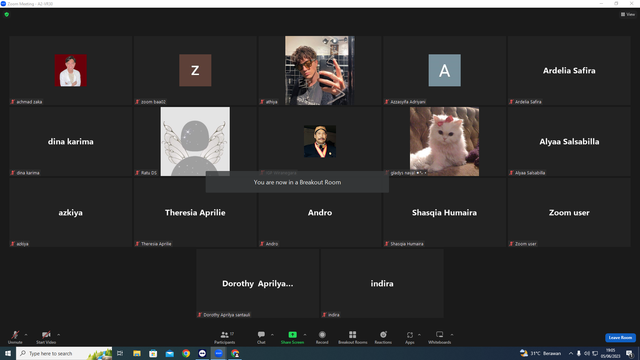Screen dimensions: 640x360
Task: Click the Leave Room button
Action: pos(620,338)
